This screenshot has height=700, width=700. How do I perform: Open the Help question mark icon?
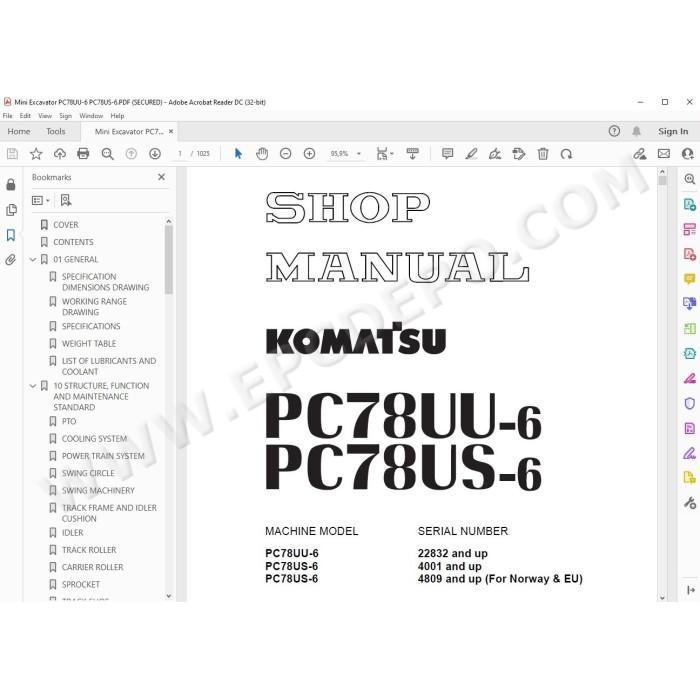click(x=614, y=131)
